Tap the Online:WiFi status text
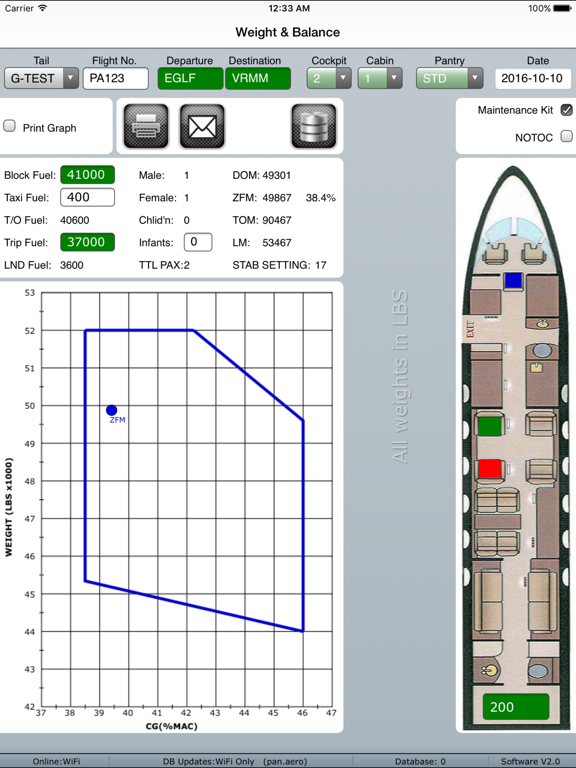The width and height of the screenshot is (576, 768). (x=56, y=761)
